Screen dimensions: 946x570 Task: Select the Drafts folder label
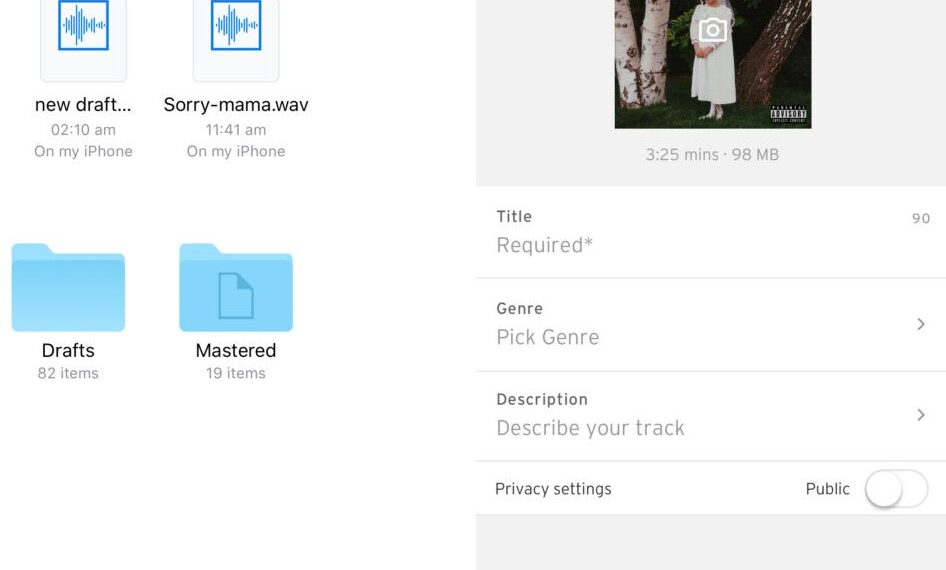(x=68, y=351)
